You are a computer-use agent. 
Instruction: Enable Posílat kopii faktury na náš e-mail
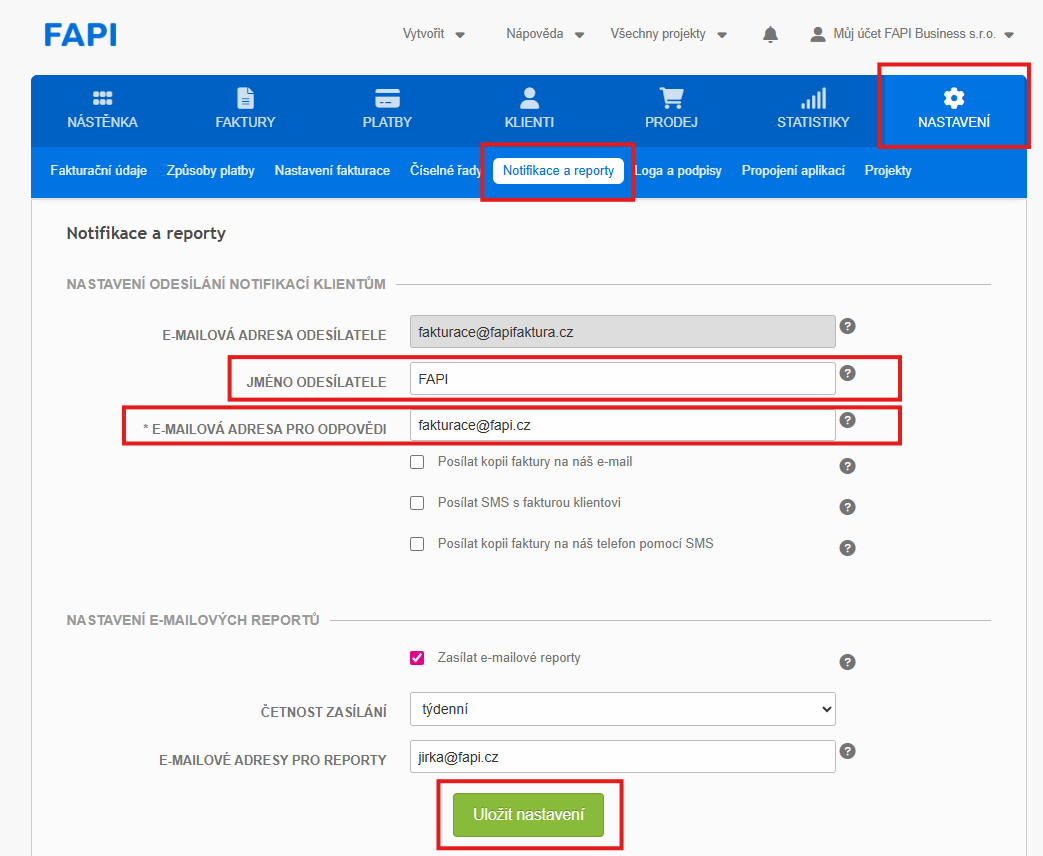click(417, 462)
